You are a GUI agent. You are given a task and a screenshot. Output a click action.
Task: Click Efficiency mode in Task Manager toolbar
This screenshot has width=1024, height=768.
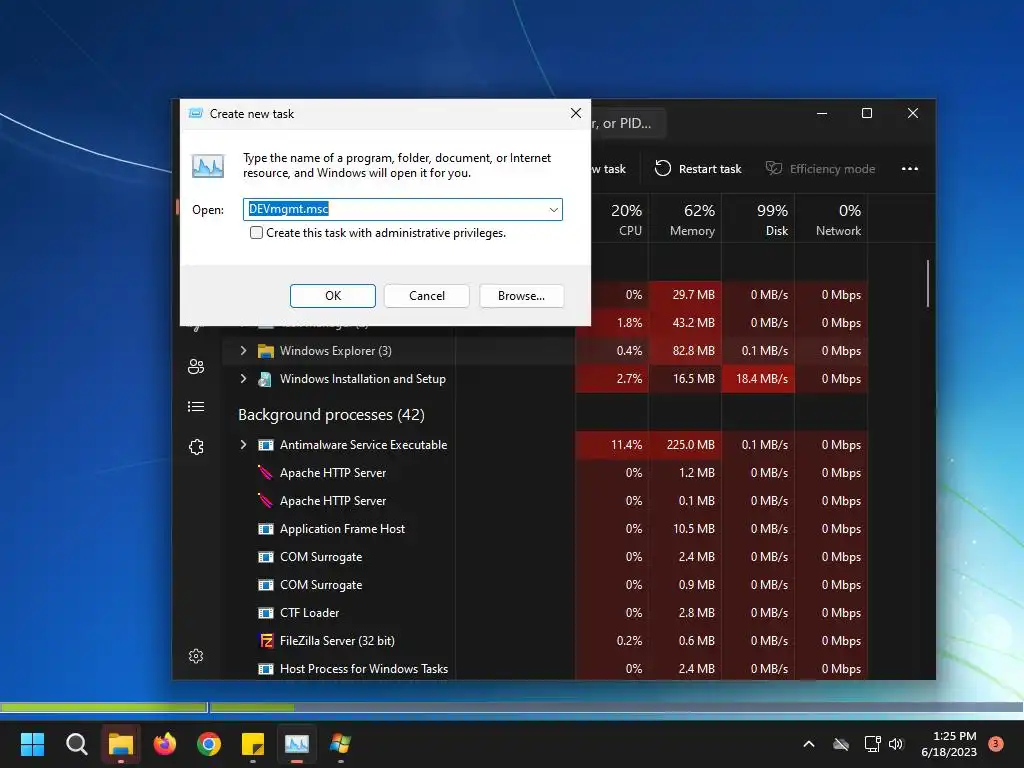[820, 168]
